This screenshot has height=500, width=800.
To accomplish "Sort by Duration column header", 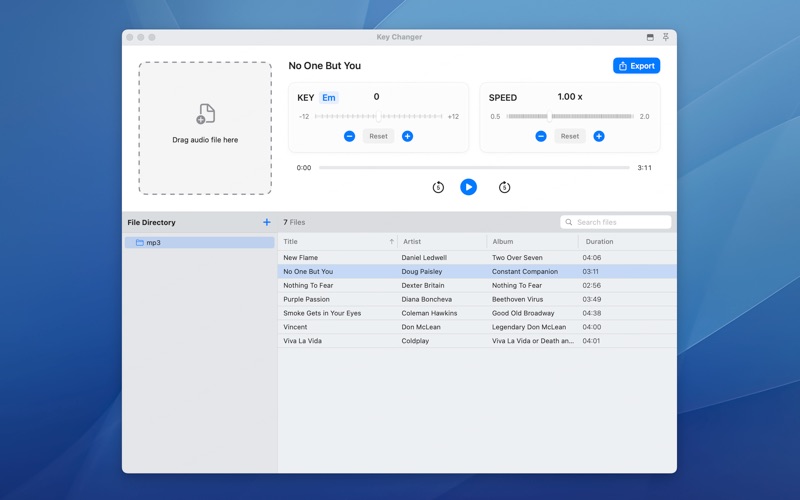I will (x=627, y=241).
